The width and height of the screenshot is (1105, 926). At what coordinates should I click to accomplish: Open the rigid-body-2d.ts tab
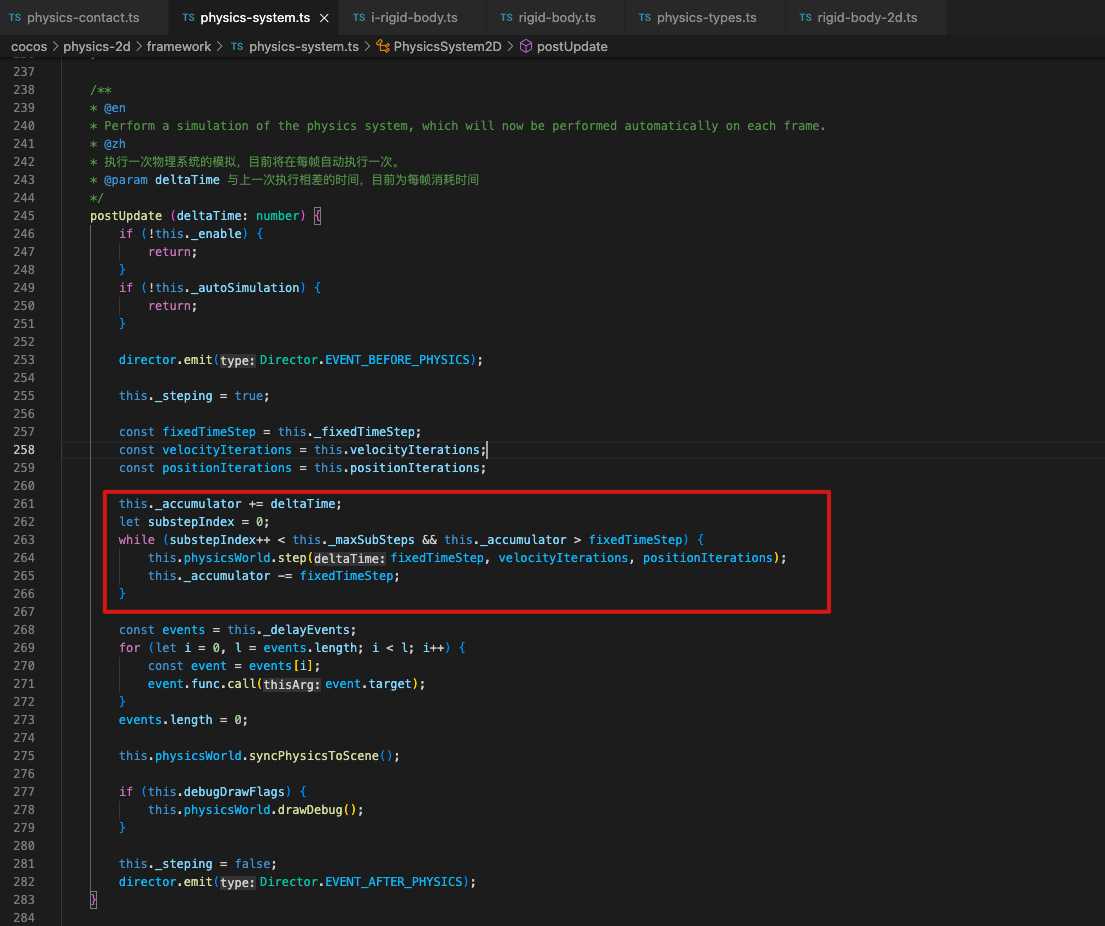[867, 18]
